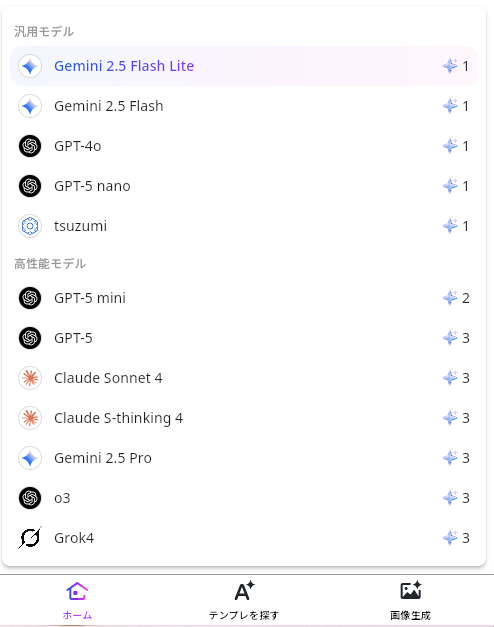Choose GPT-5 nano from the model list
The height and width of the screenshot is (627, 494).
[244, 186]
